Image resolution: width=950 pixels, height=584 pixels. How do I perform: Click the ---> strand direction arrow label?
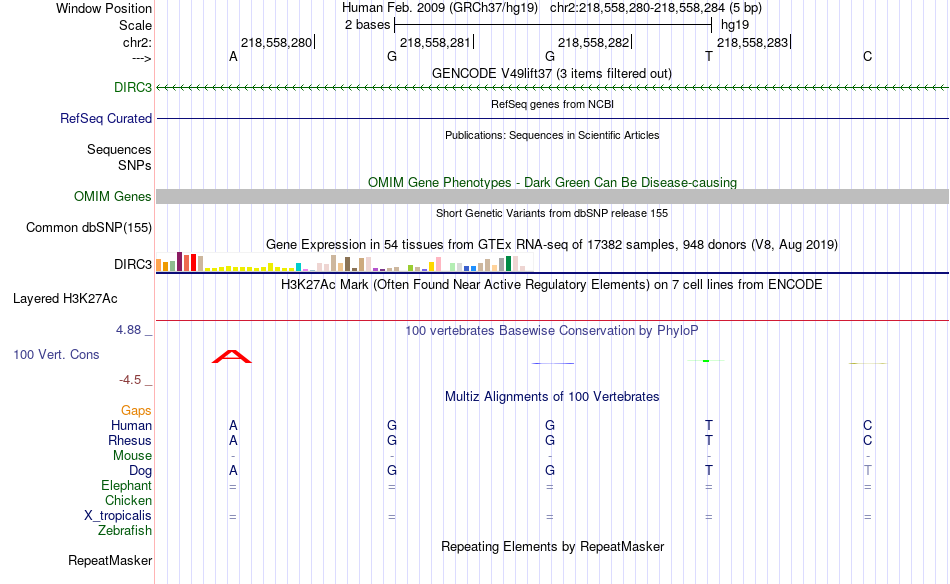(142, 58)
